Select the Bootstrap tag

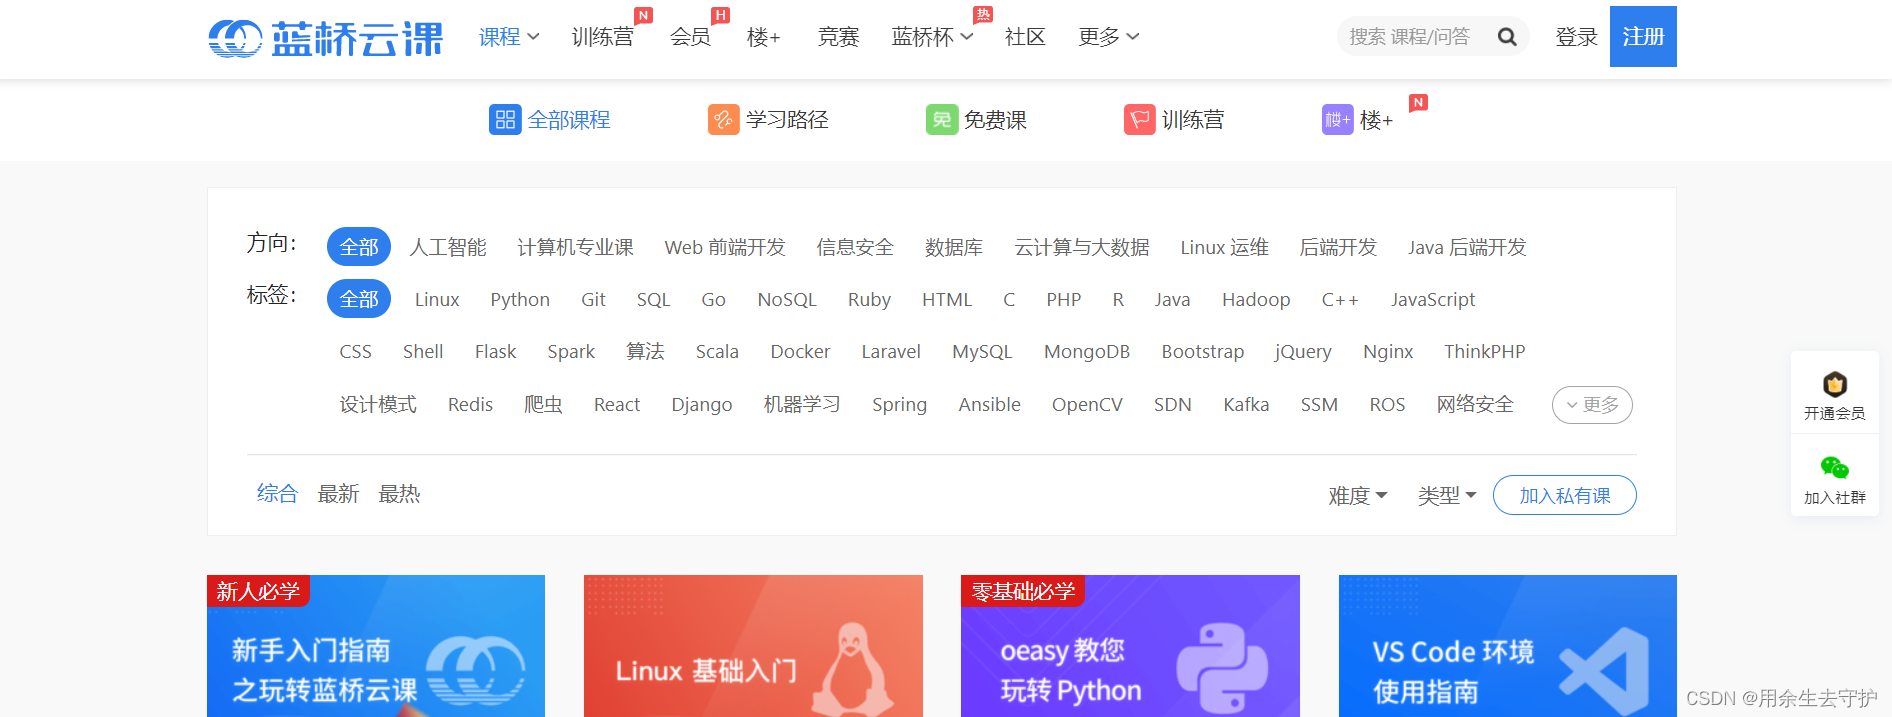tap(1203, 352)
